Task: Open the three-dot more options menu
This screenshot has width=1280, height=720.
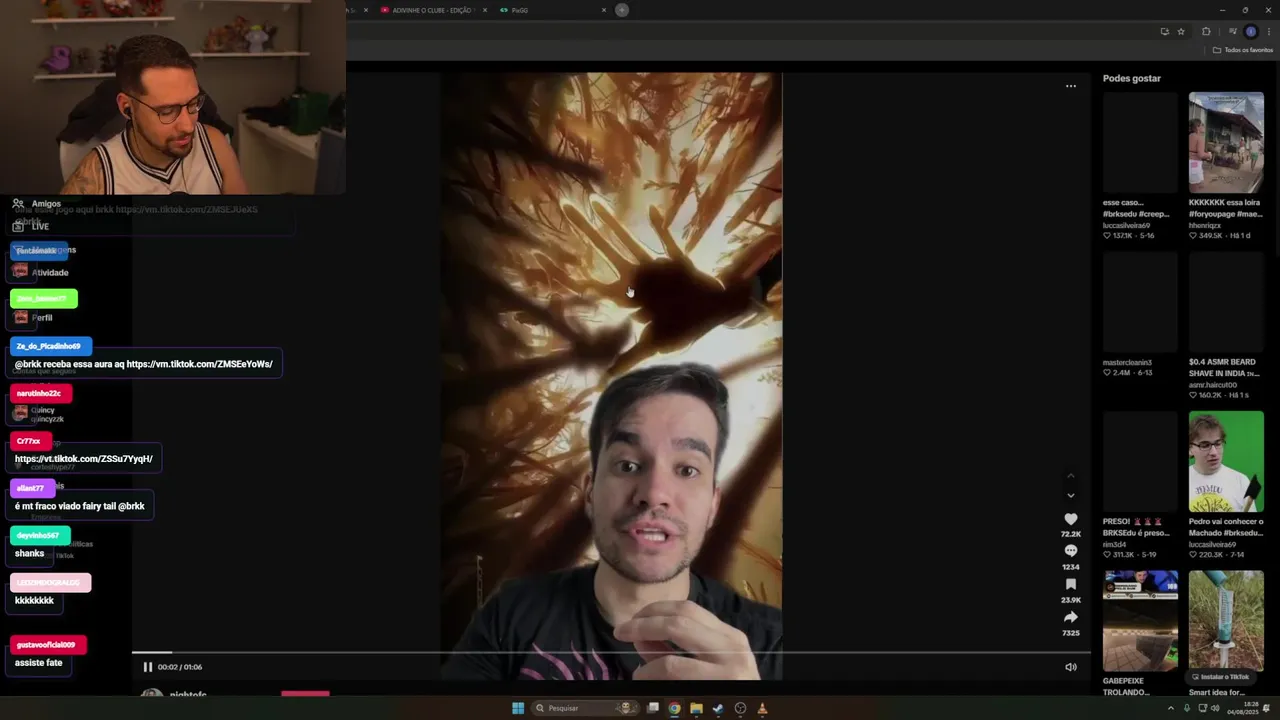Action: 1070,86
